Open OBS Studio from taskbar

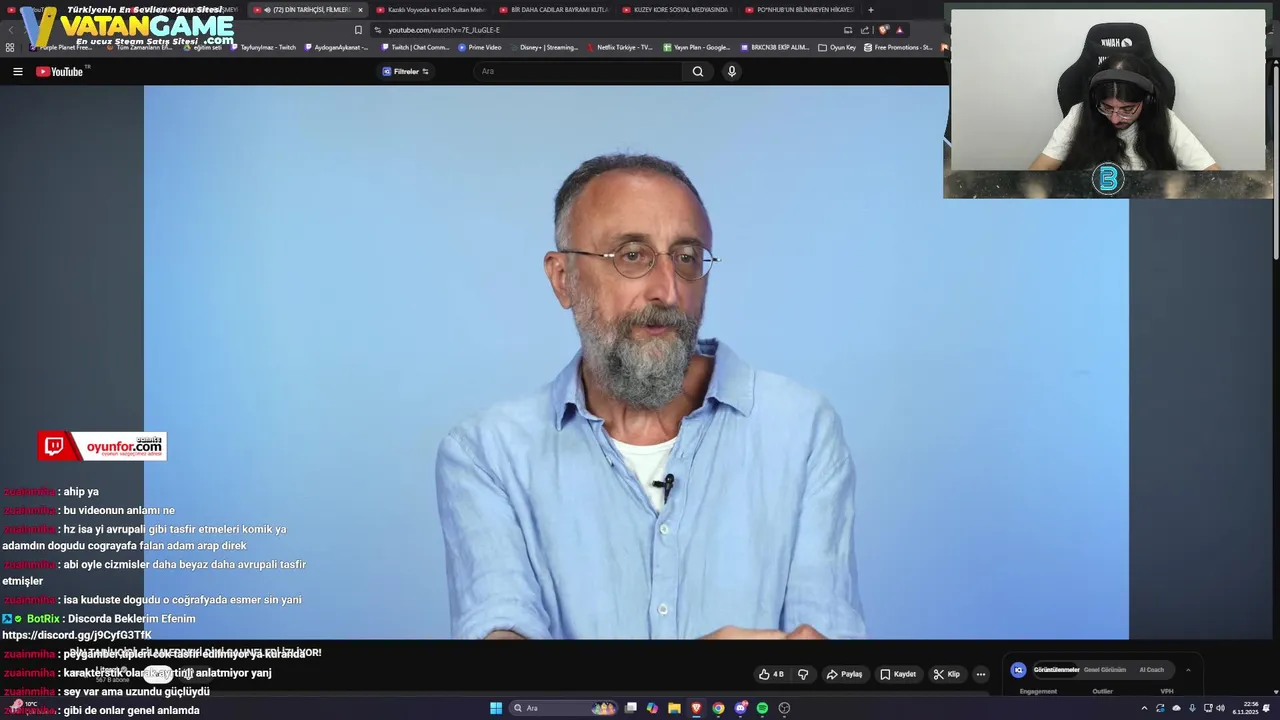tap(784, 708)
